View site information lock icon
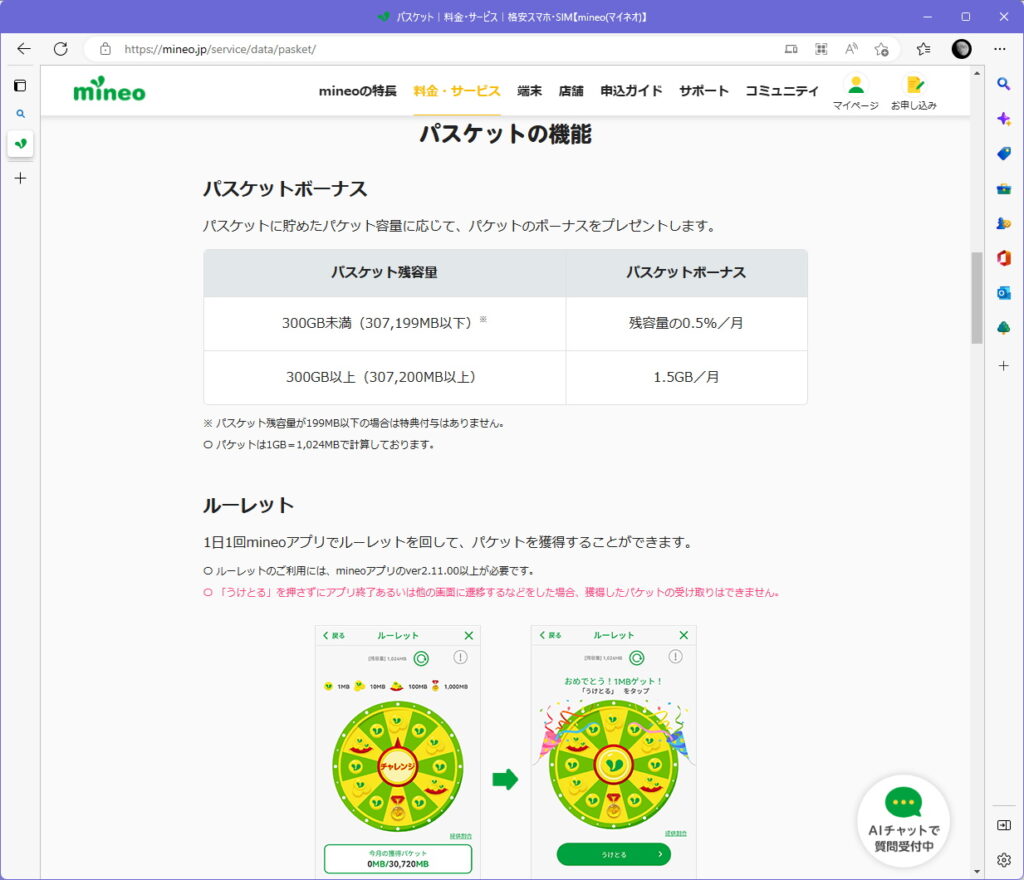Image resolution: width=1024 pixels, height=880 pixels. [x=105, y=49]
